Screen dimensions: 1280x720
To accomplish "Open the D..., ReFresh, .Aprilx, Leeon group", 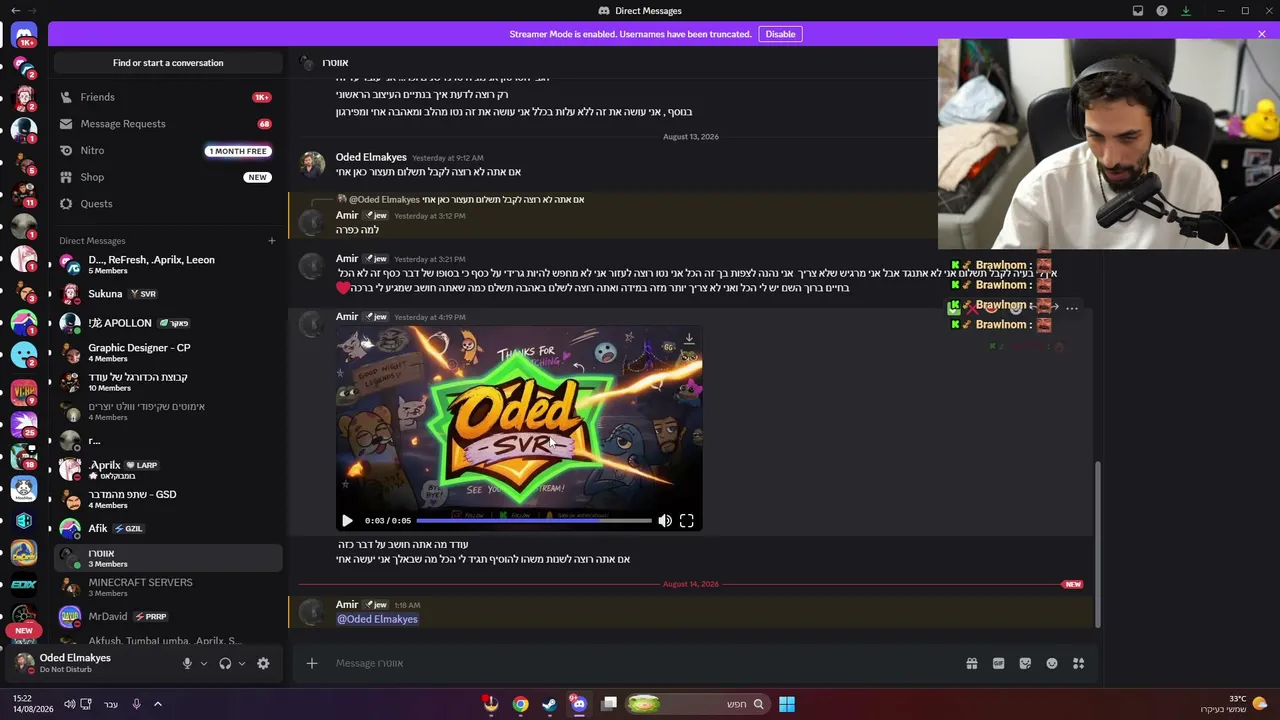I will (166, 264).
